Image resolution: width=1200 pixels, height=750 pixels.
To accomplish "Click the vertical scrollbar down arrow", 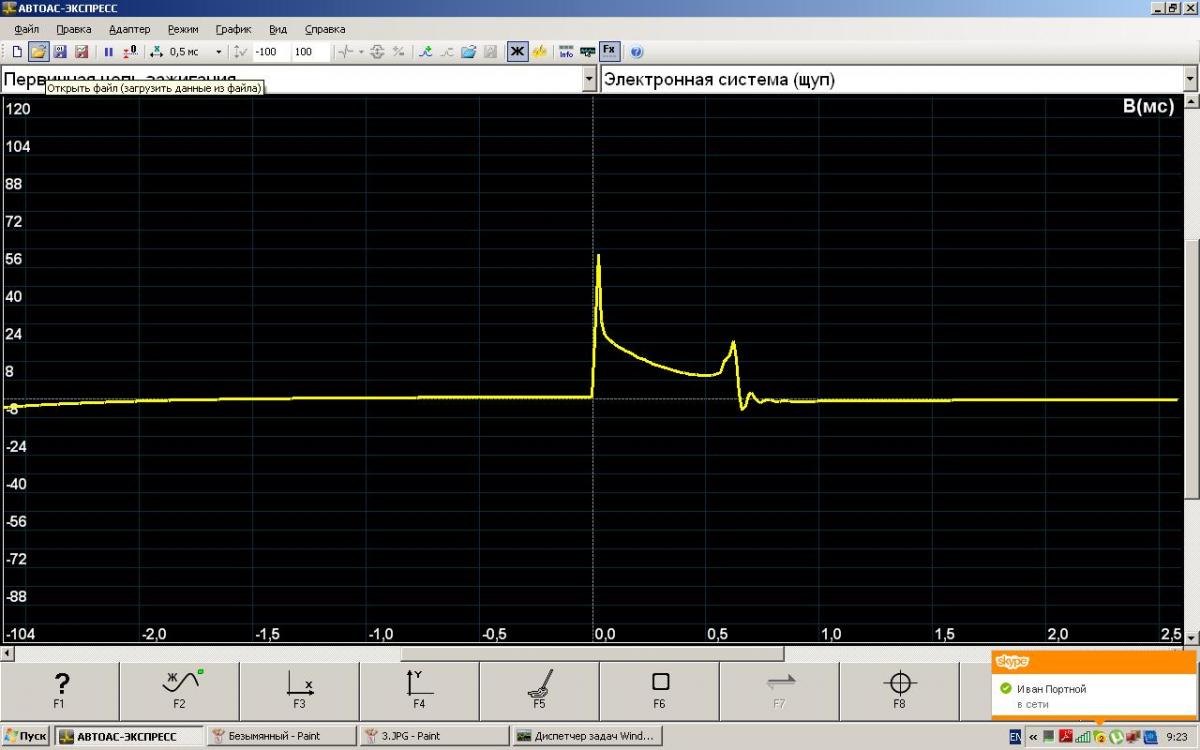I will pyautogui.click(x=1190, y=636).
